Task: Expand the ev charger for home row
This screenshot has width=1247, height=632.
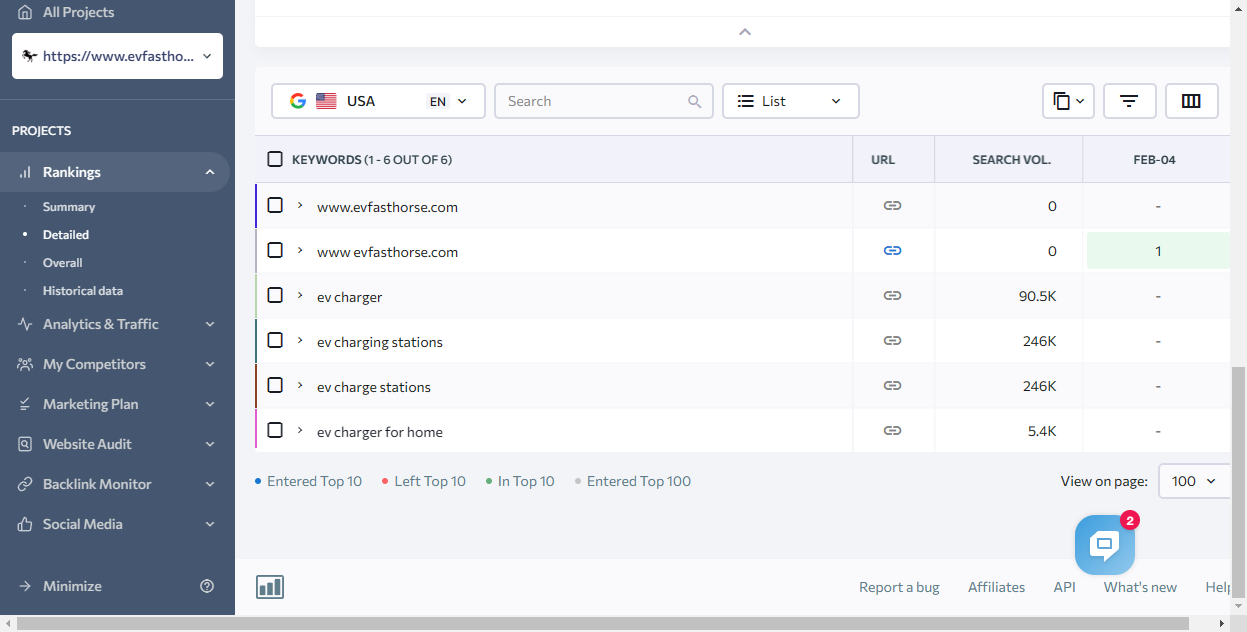Action: click(300, 430)
